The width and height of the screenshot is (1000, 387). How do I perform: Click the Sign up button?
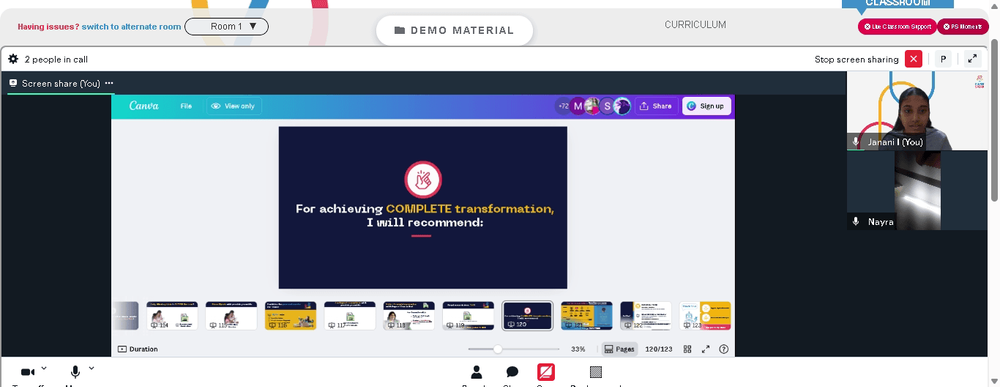click(706, 106)
